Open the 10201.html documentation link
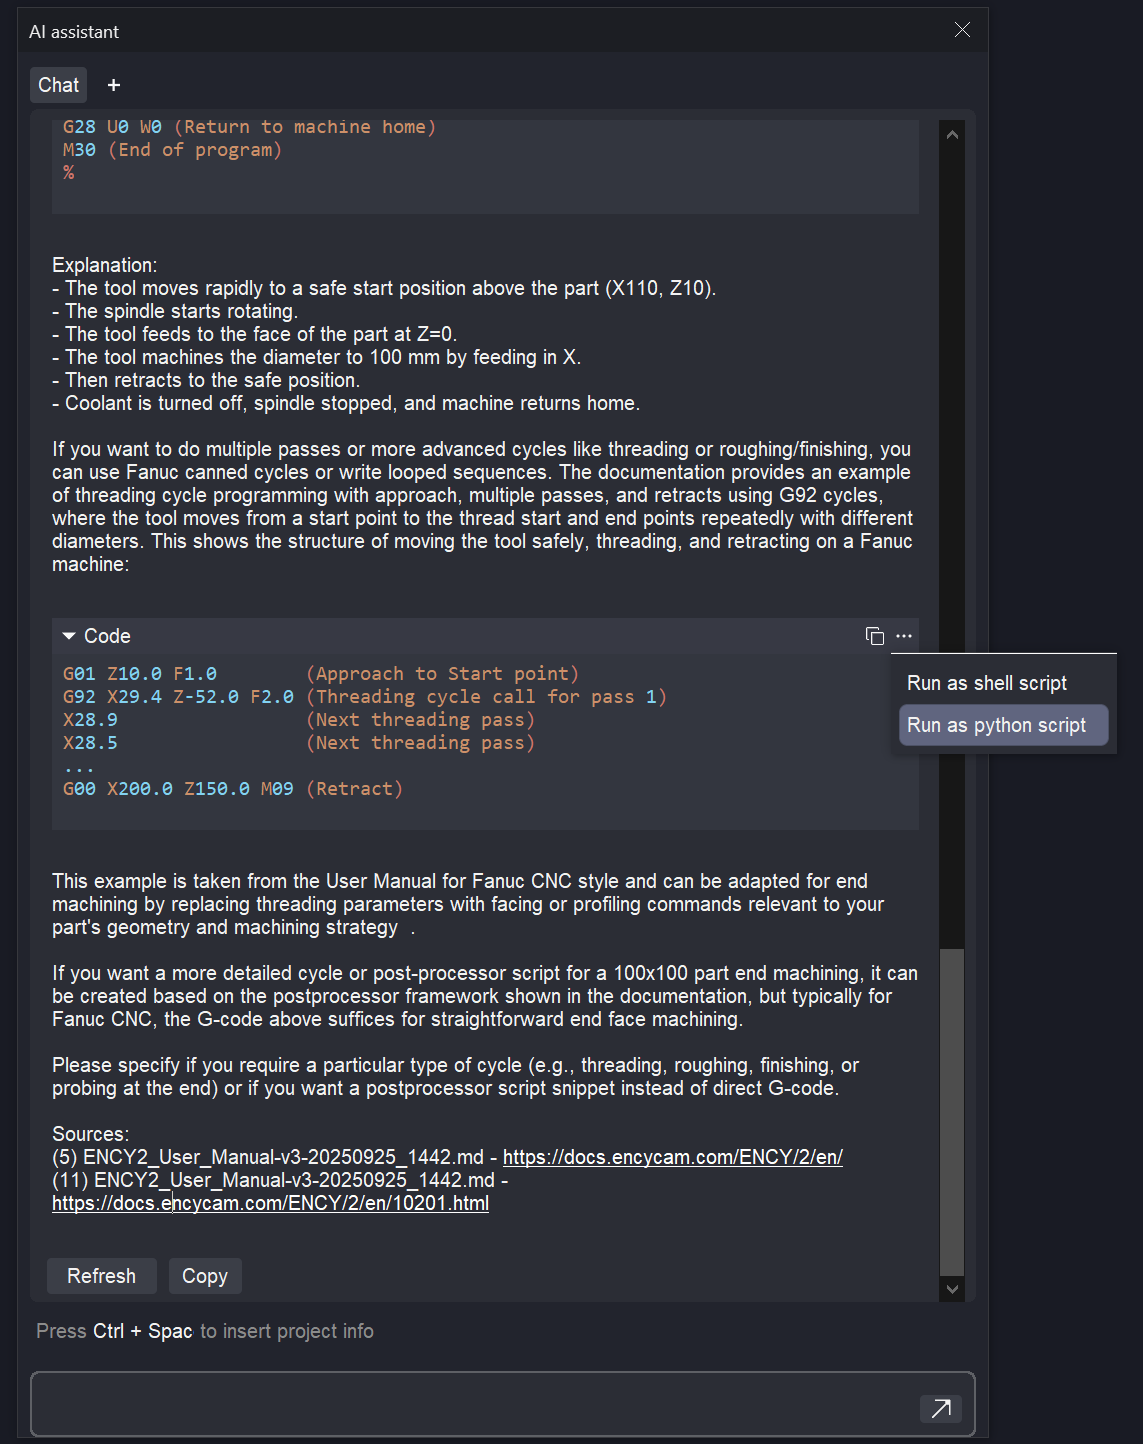1143x1444 pixels. 270,1203
